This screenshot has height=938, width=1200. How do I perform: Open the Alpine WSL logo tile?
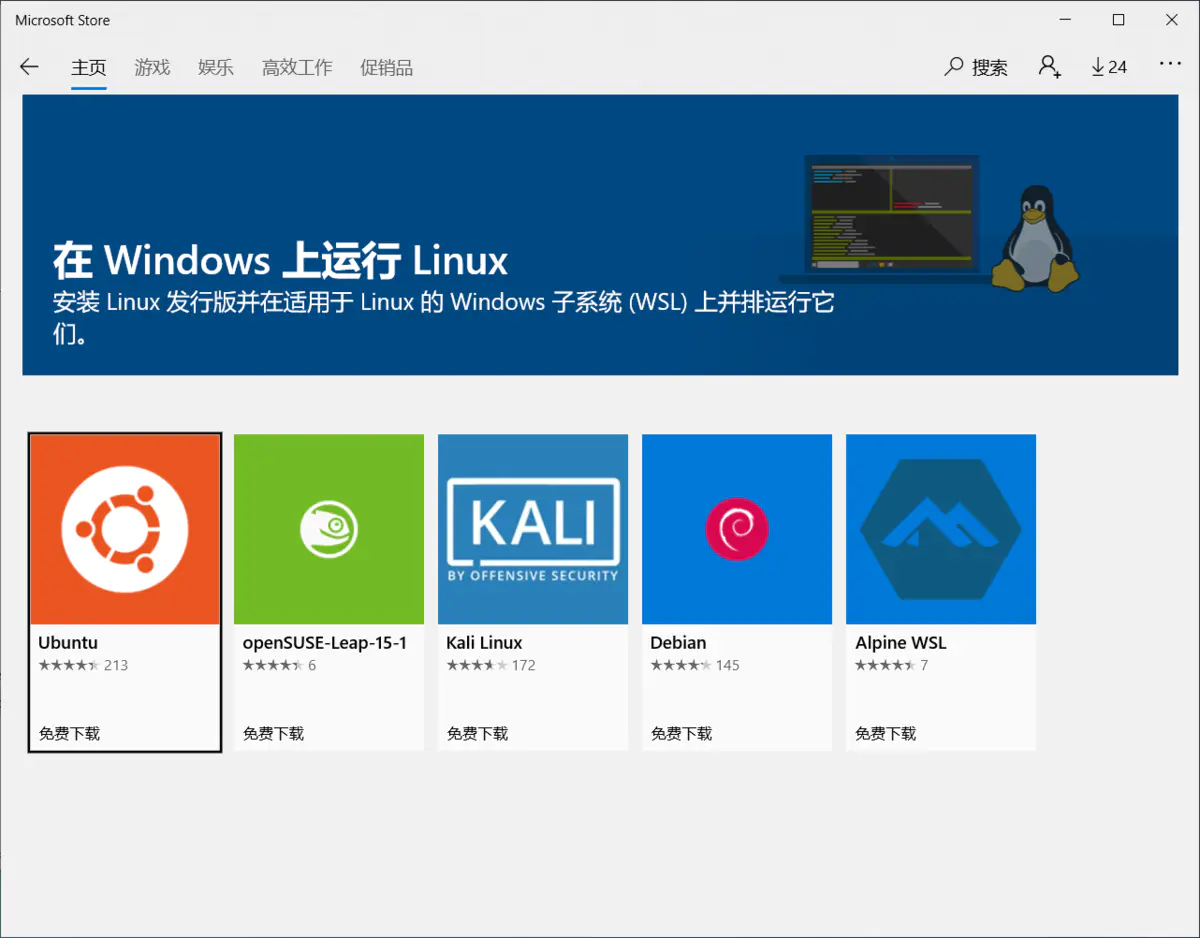point(941,529)
